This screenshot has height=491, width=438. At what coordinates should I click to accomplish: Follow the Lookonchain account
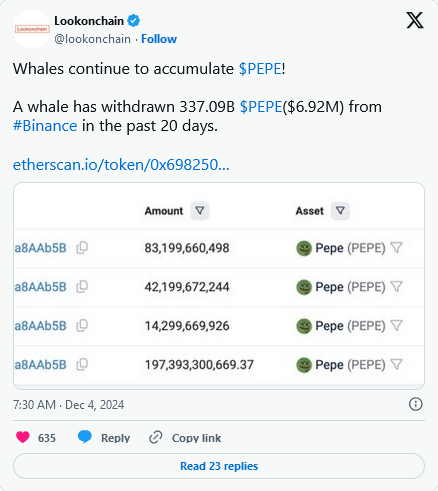pyautogui.click(x=159, y=39)
